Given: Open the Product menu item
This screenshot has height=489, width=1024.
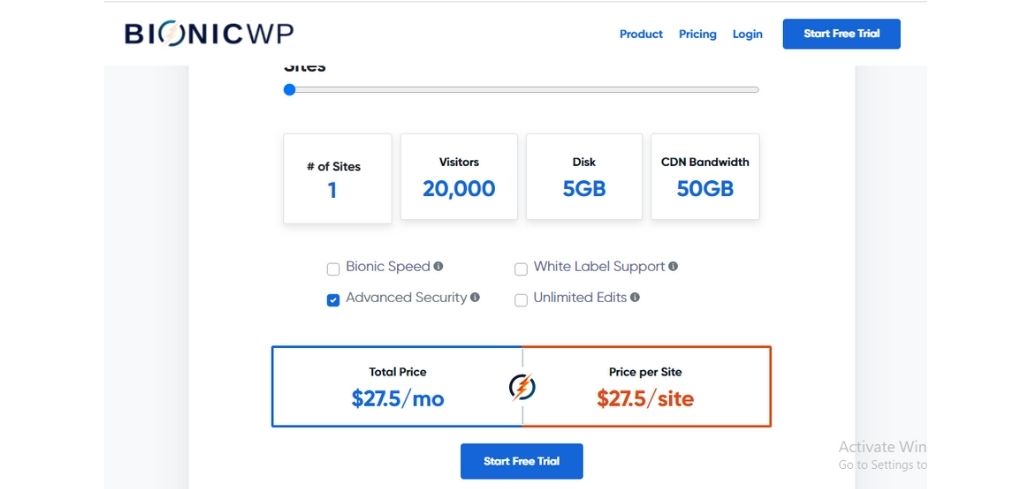Looking at the screenshot, I should point(641,34).
